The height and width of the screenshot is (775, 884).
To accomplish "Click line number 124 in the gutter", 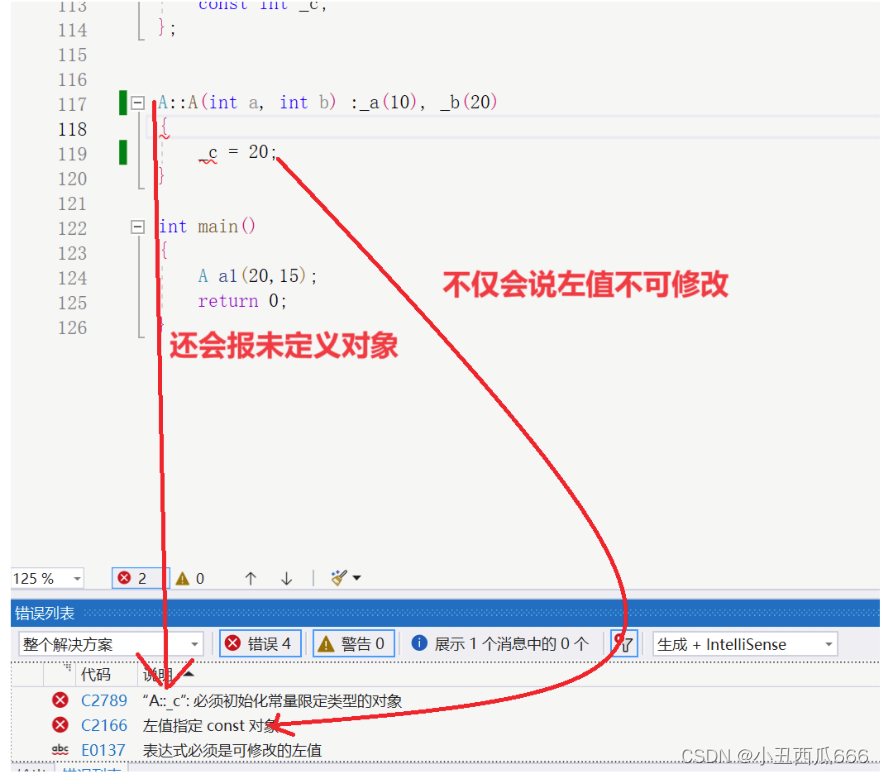I will pyautogui.click(x=73, y=278).
